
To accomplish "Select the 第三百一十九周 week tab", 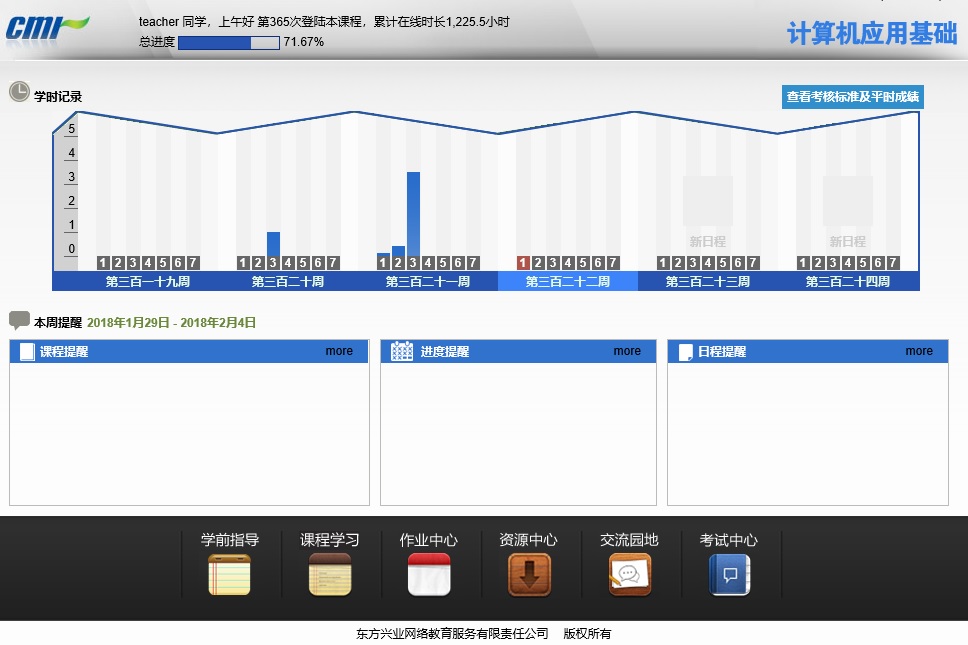I will pyautogui.click(x=148, y=281).
